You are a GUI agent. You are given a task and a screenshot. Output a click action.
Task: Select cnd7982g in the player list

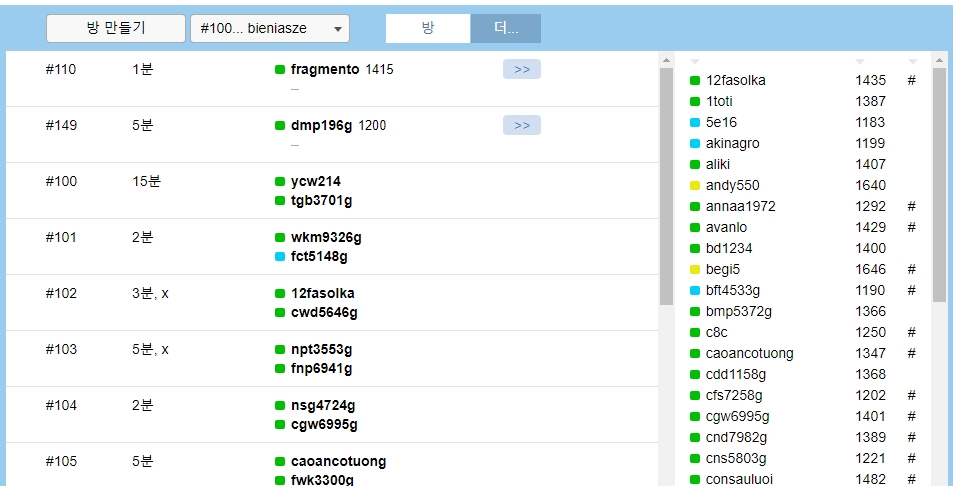[736, 437]
